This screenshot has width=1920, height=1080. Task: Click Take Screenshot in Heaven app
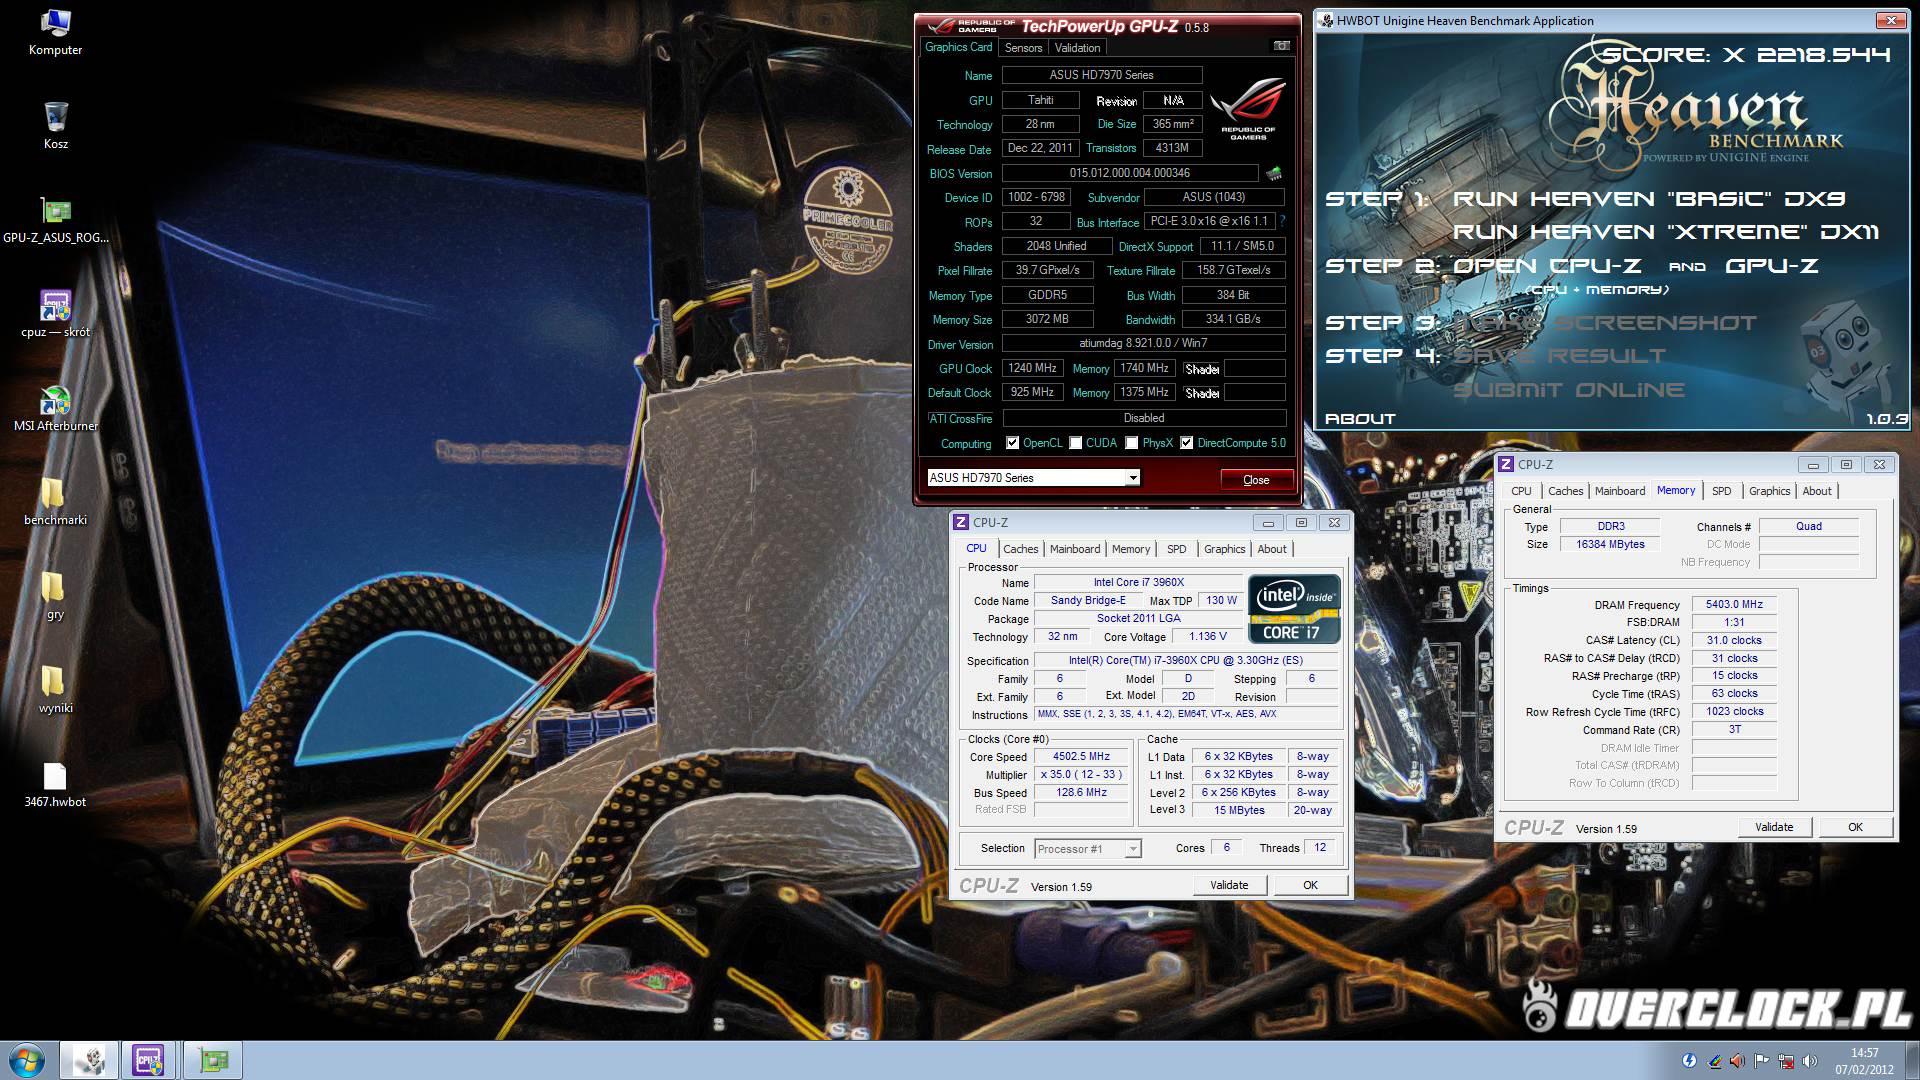point(1604,323)
